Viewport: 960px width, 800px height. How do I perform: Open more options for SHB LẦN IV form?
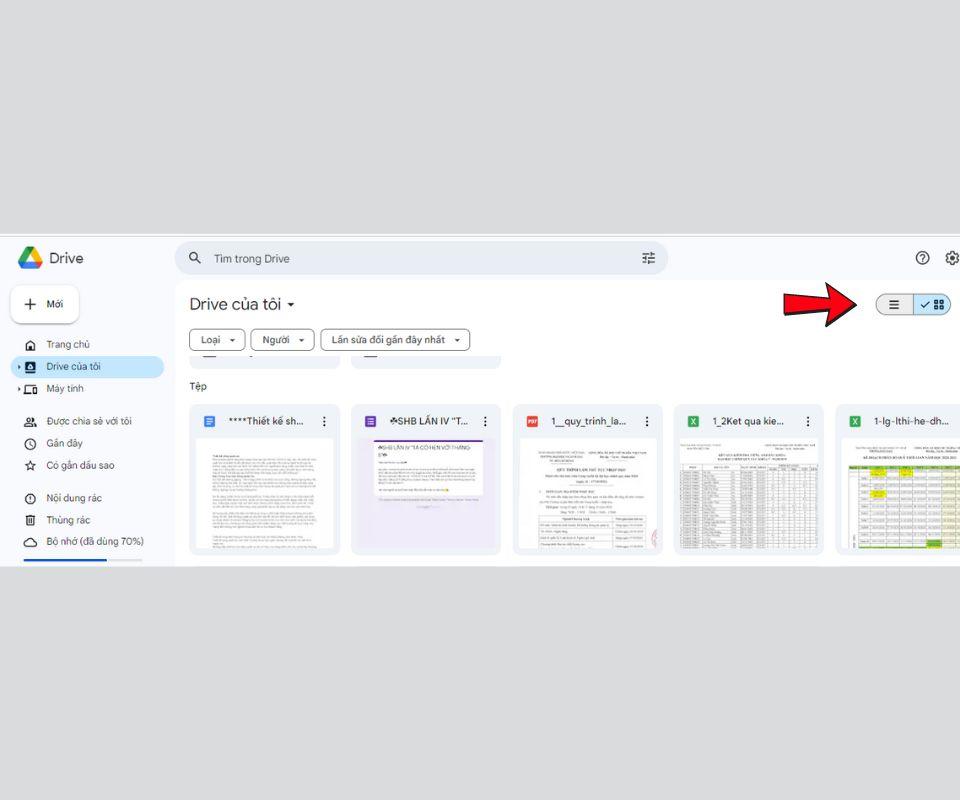point(485,422)
